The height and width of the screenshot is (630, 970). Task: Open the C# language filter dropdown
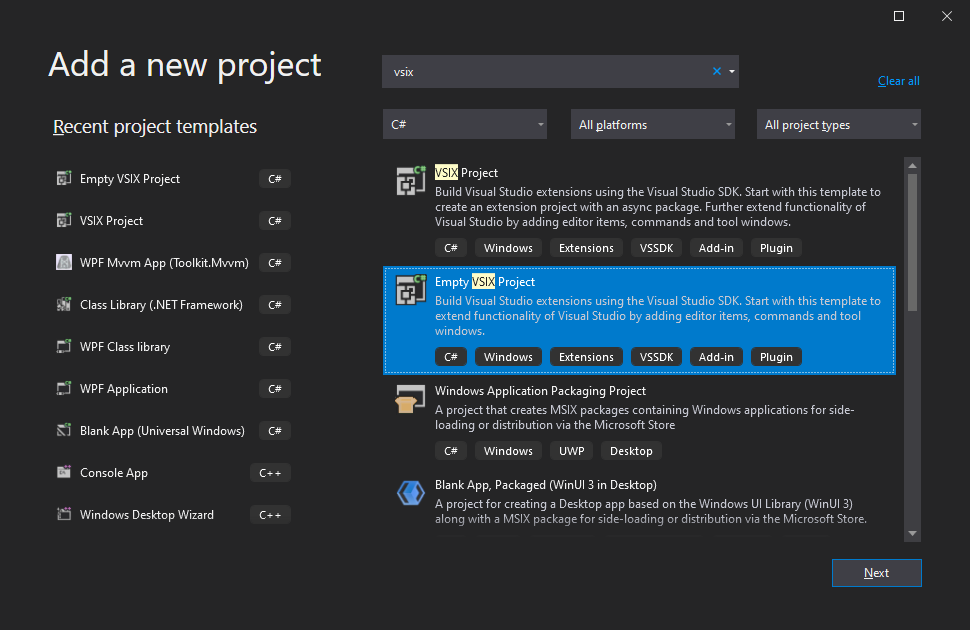coord(465,124)
